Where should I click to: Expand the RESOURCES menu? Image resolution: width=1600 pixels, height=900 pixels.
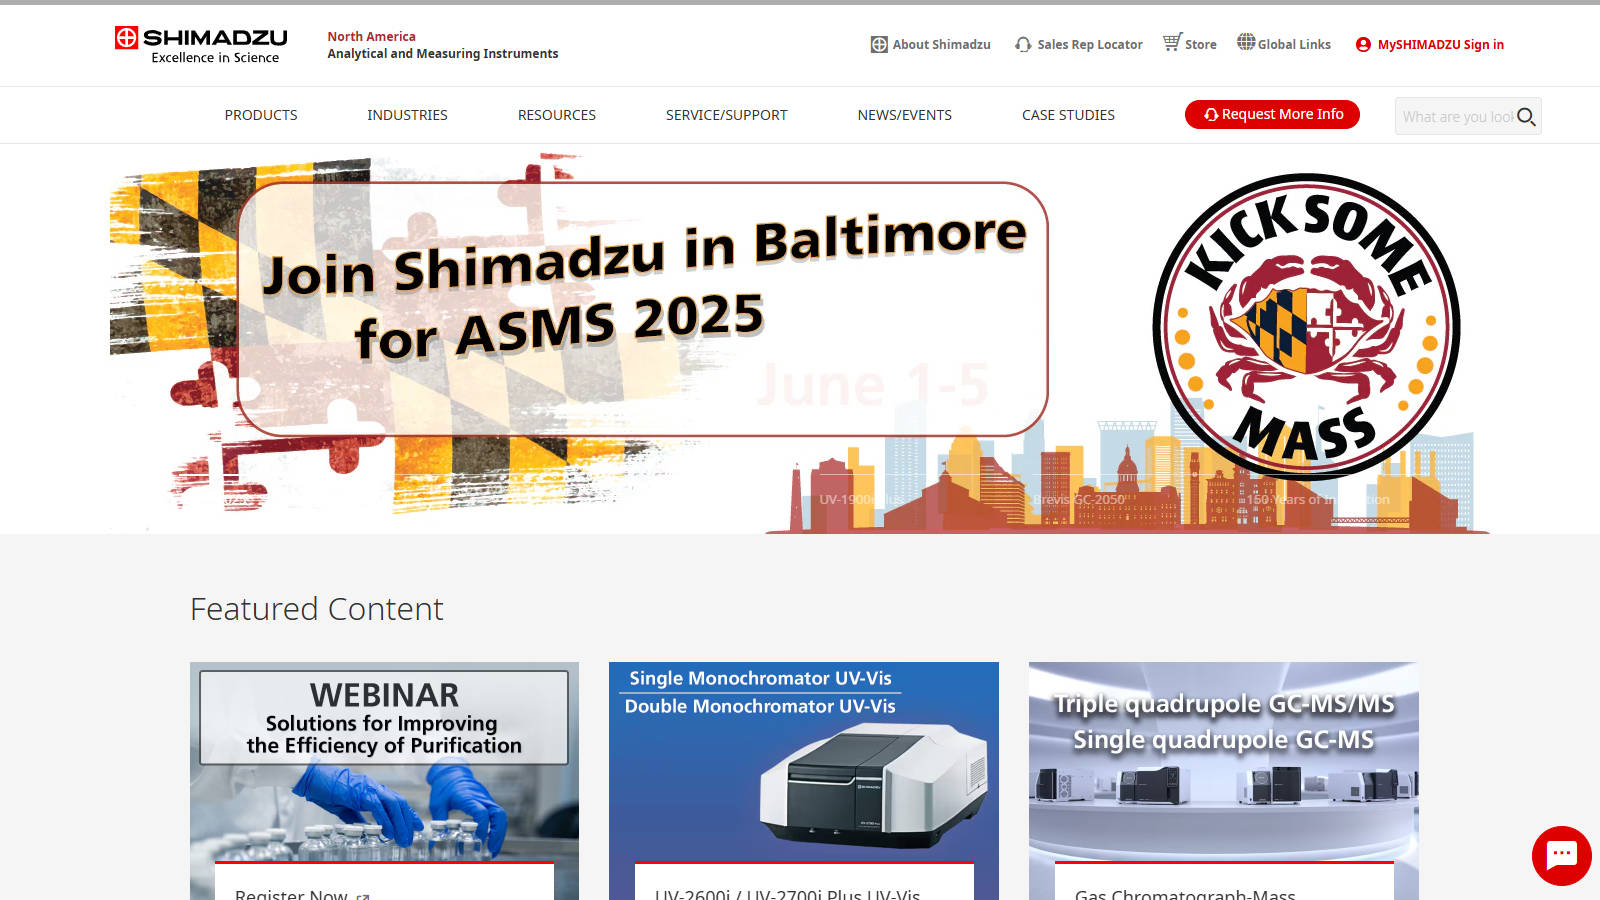pyautogui.click(x=556, y=115)
